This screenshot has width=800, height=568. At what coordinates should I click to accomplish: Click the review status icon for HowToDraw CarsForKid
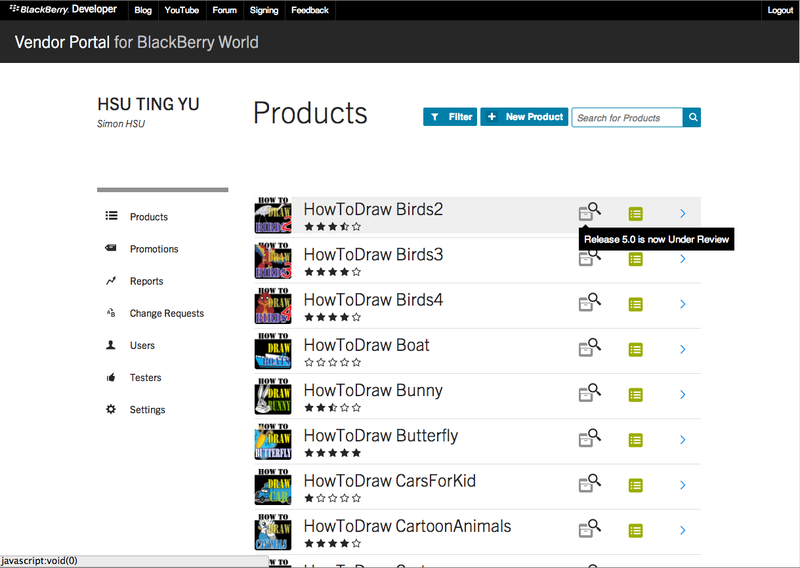[589, 483]
